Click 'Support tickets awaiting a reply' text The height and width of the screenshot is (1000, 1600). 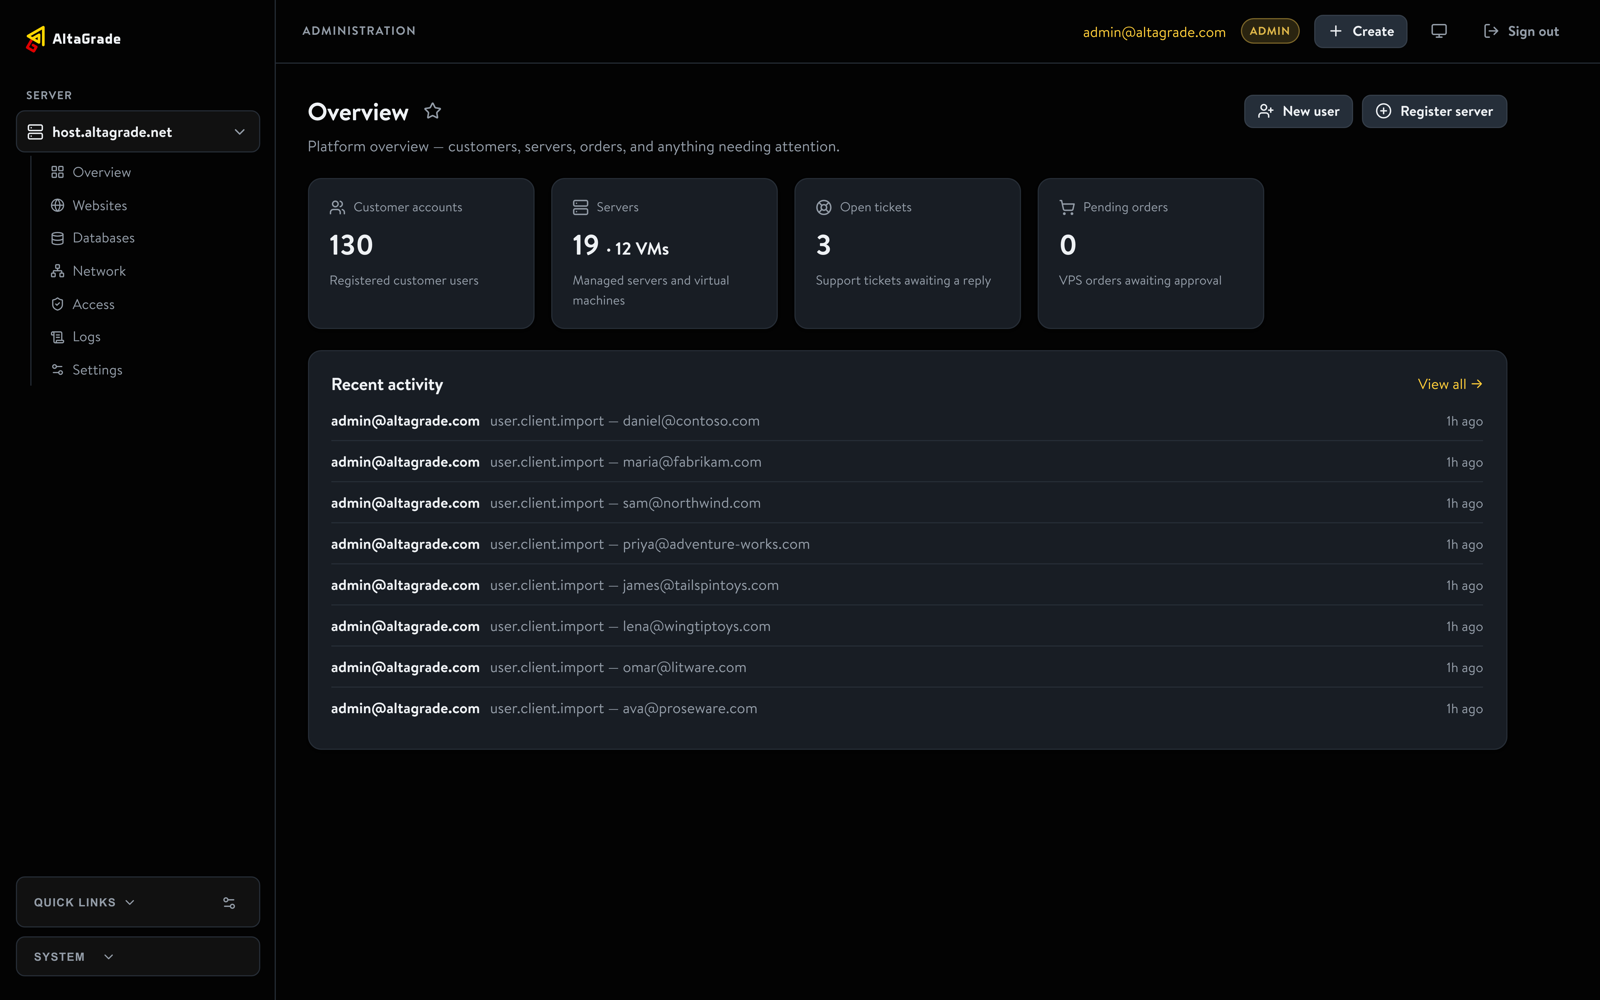pos(903,281)
